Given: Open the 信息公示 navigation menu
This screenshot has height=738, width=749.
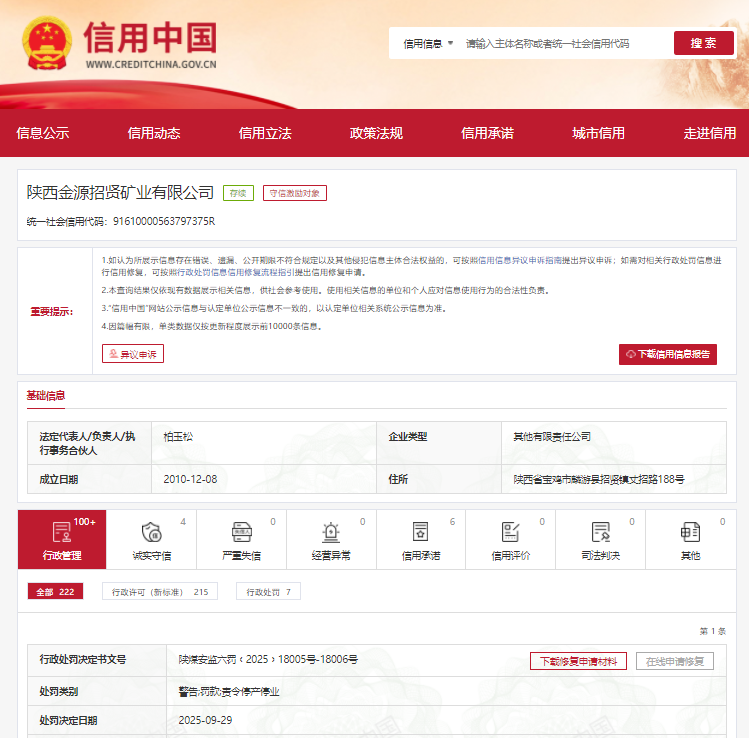Looking at the screenshot, I should pyautogui.click(x=43, y=133).
